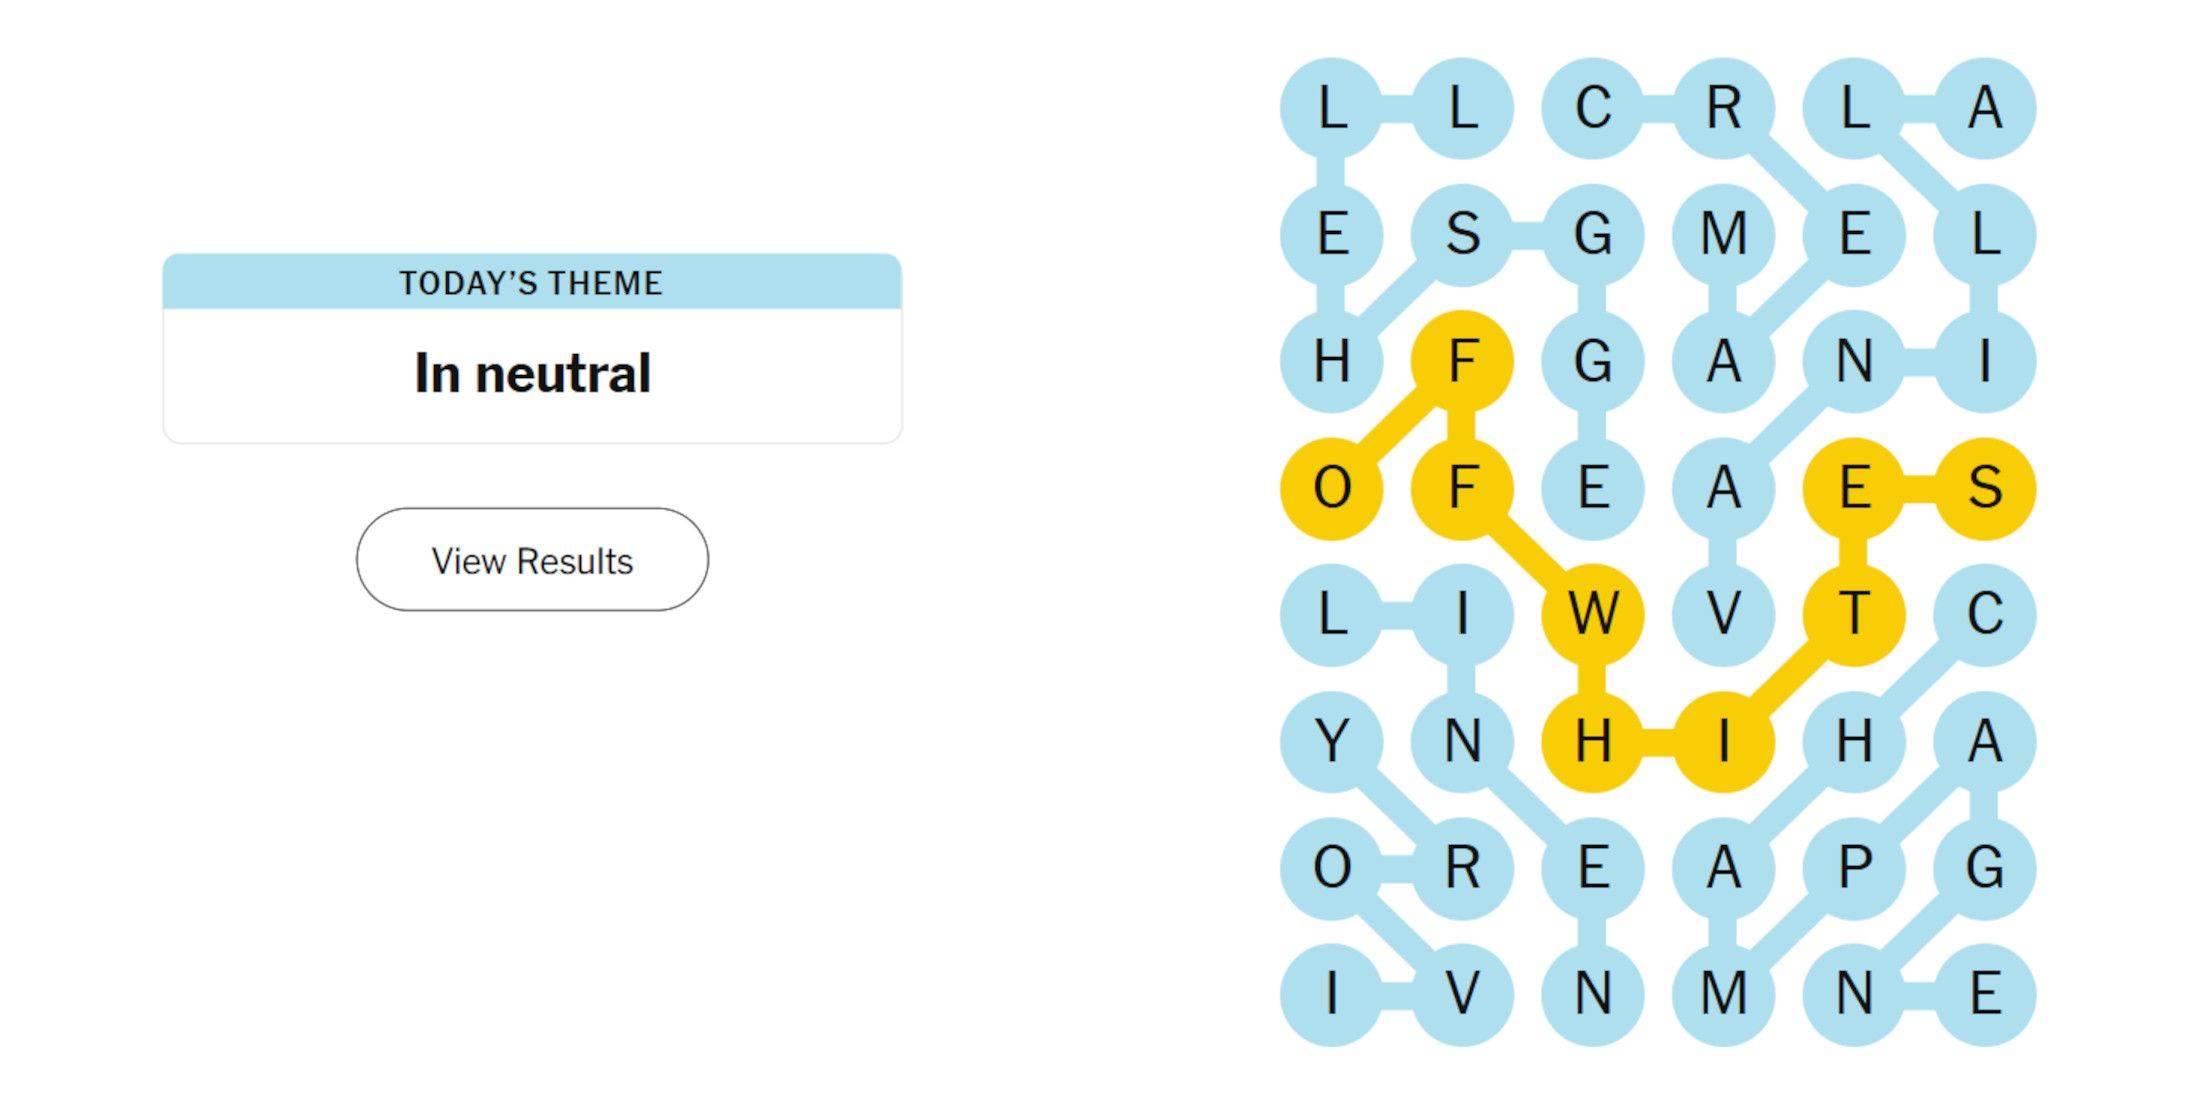The width and height of the screenshot is (2200, 1100).
Task: Tap the letter P tile
Action: point(1853,867)
